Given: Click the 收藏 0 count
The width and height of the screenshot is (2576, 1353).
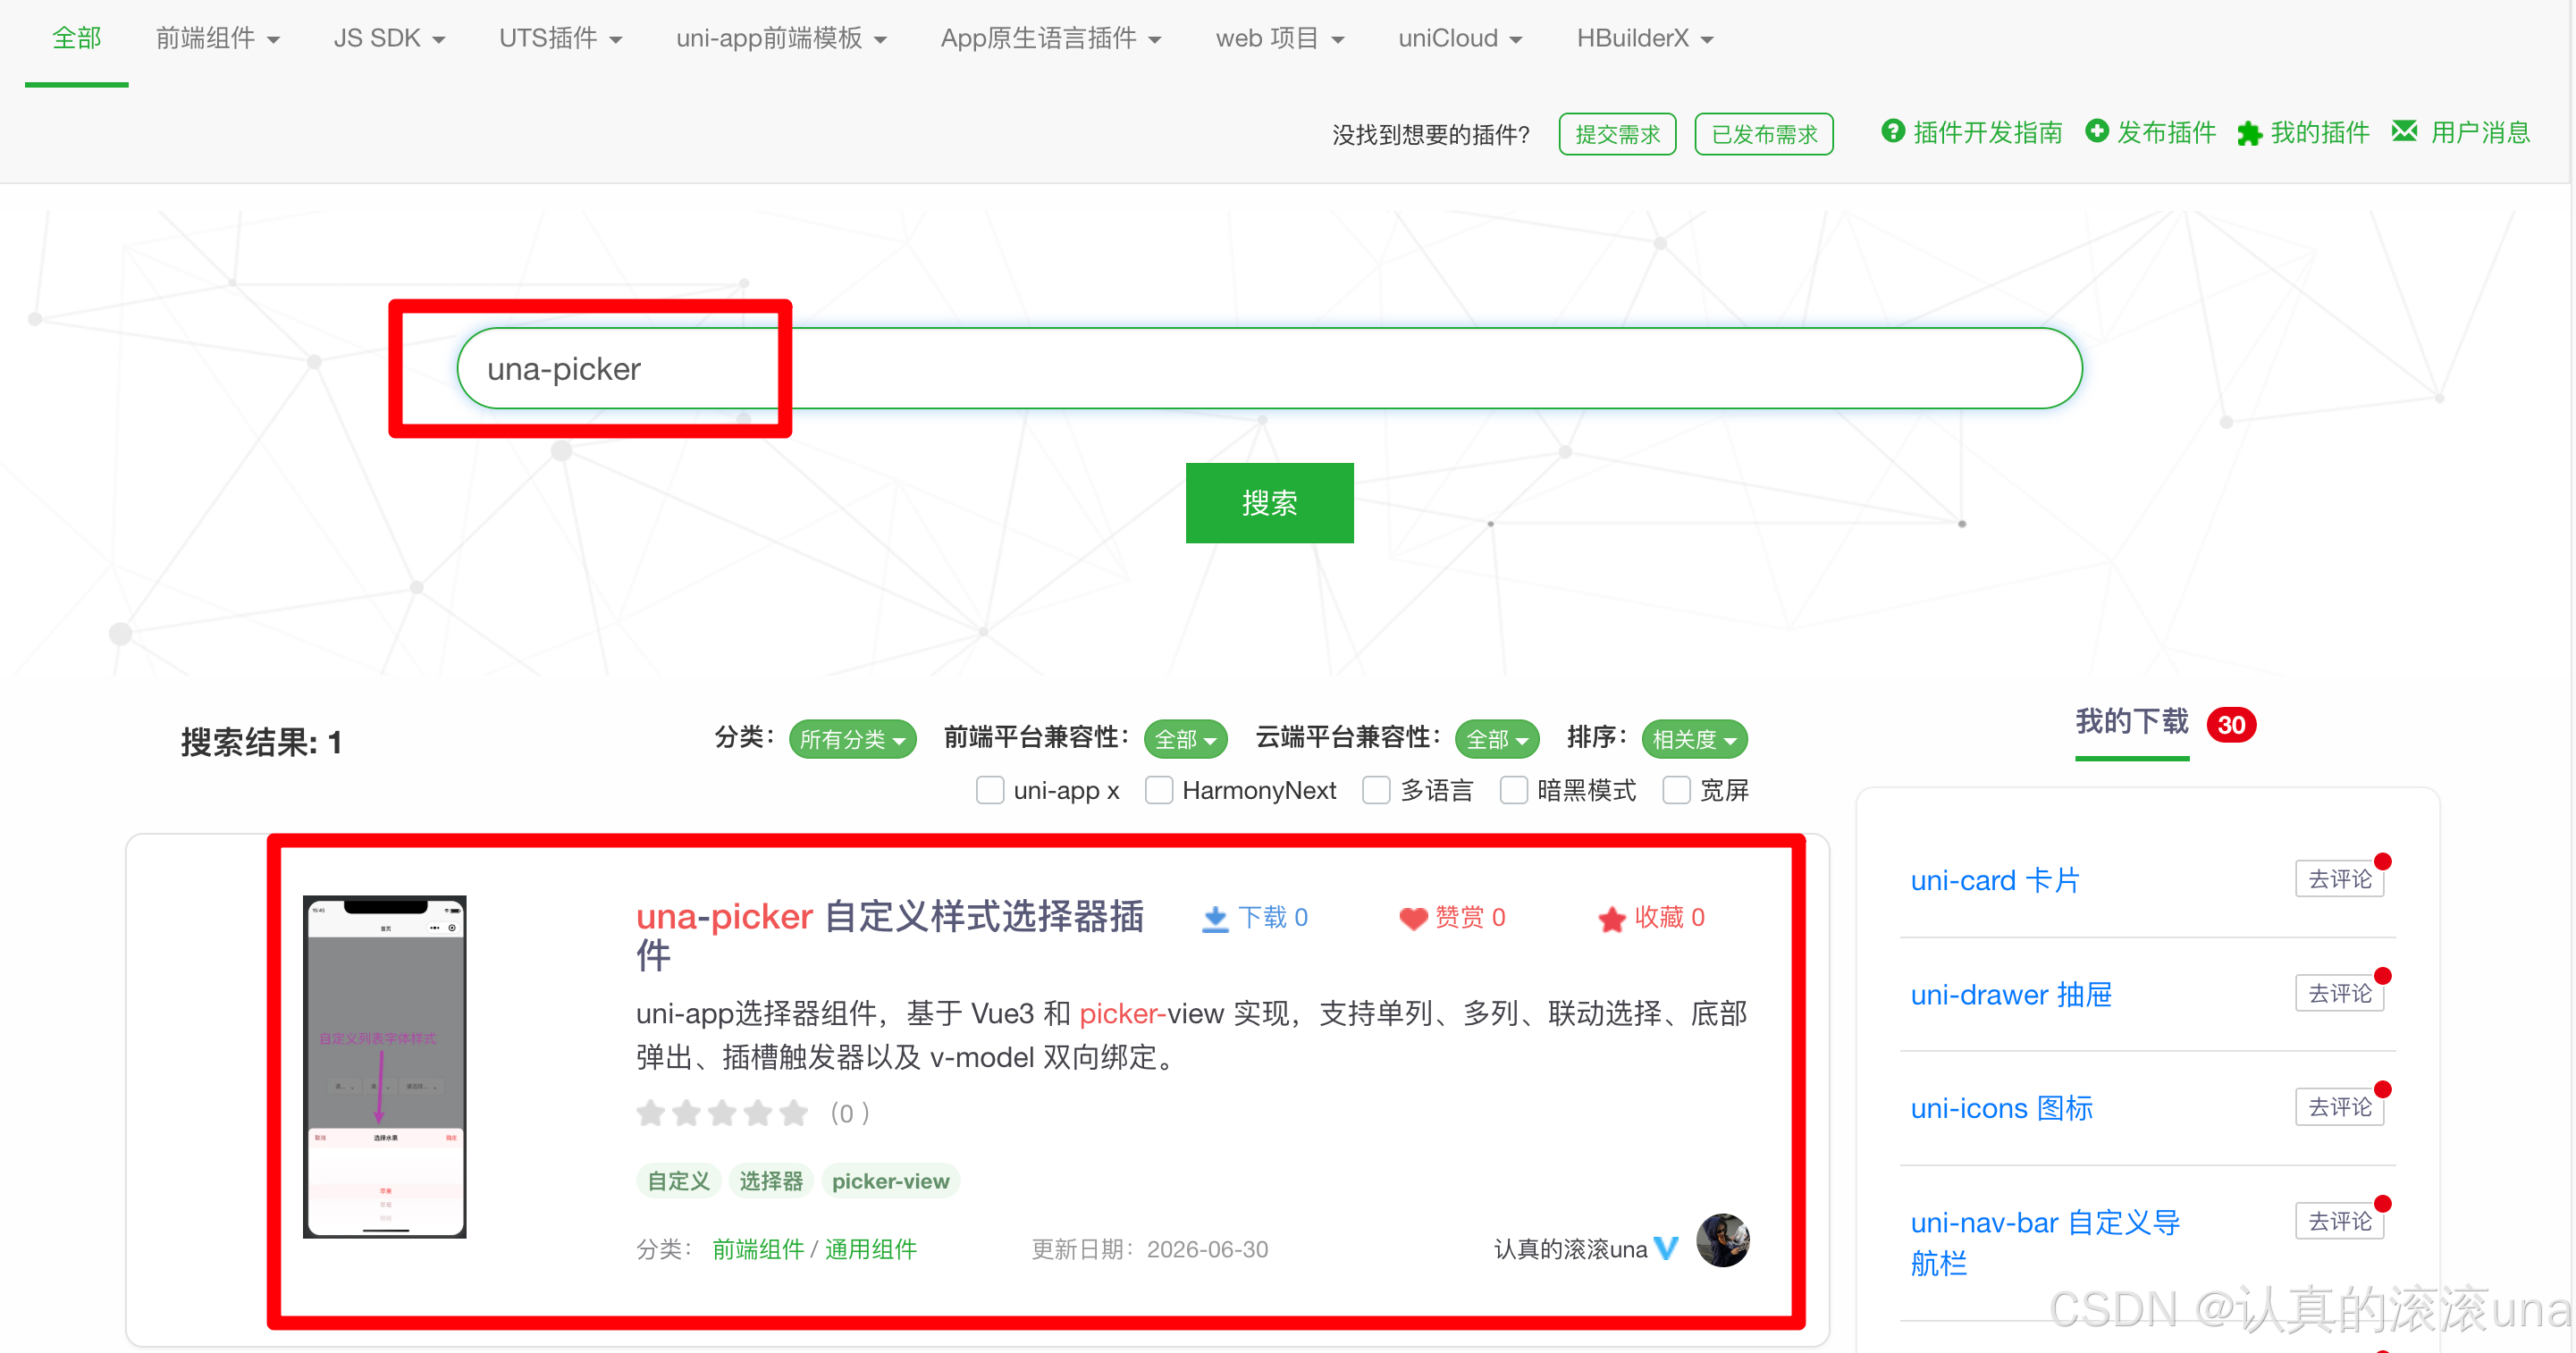Looking at the screenshot, I should [x=1669, y=917].
